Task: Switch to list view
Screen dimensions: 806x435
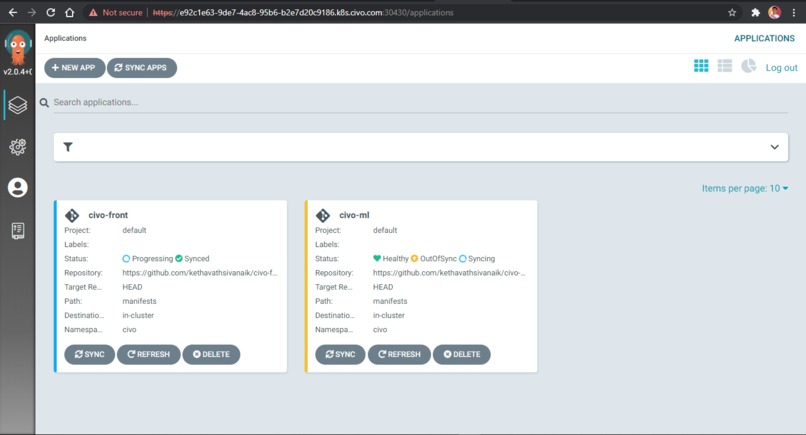Action: (725, 66)
